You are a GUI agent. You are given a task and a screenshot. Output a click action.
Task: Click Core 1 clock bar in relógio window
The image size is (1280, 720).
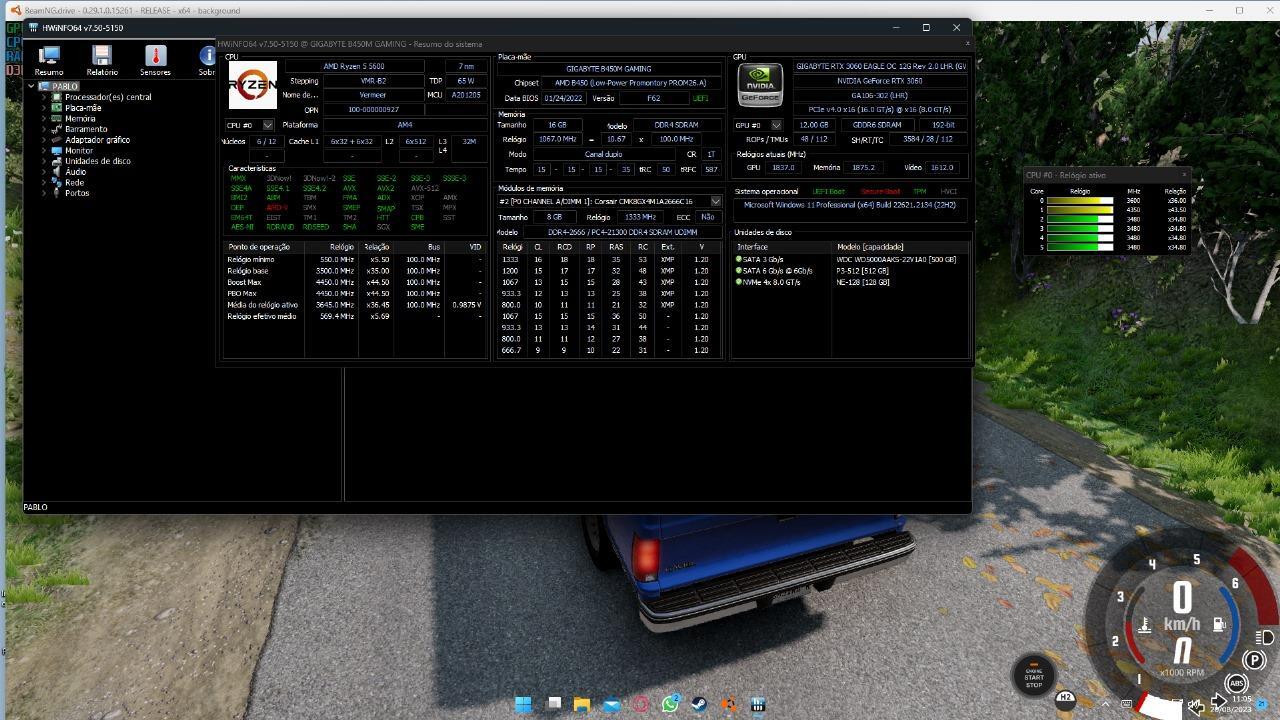pos(1079,210)
